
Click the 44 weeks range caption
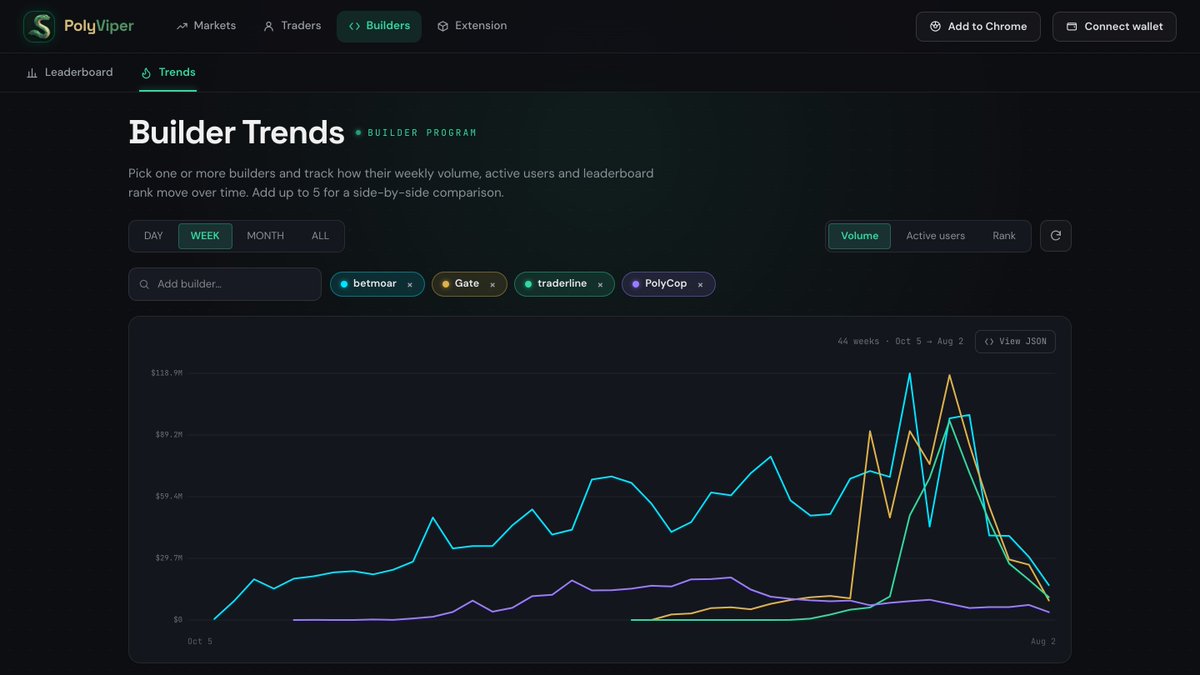(900, 341)
